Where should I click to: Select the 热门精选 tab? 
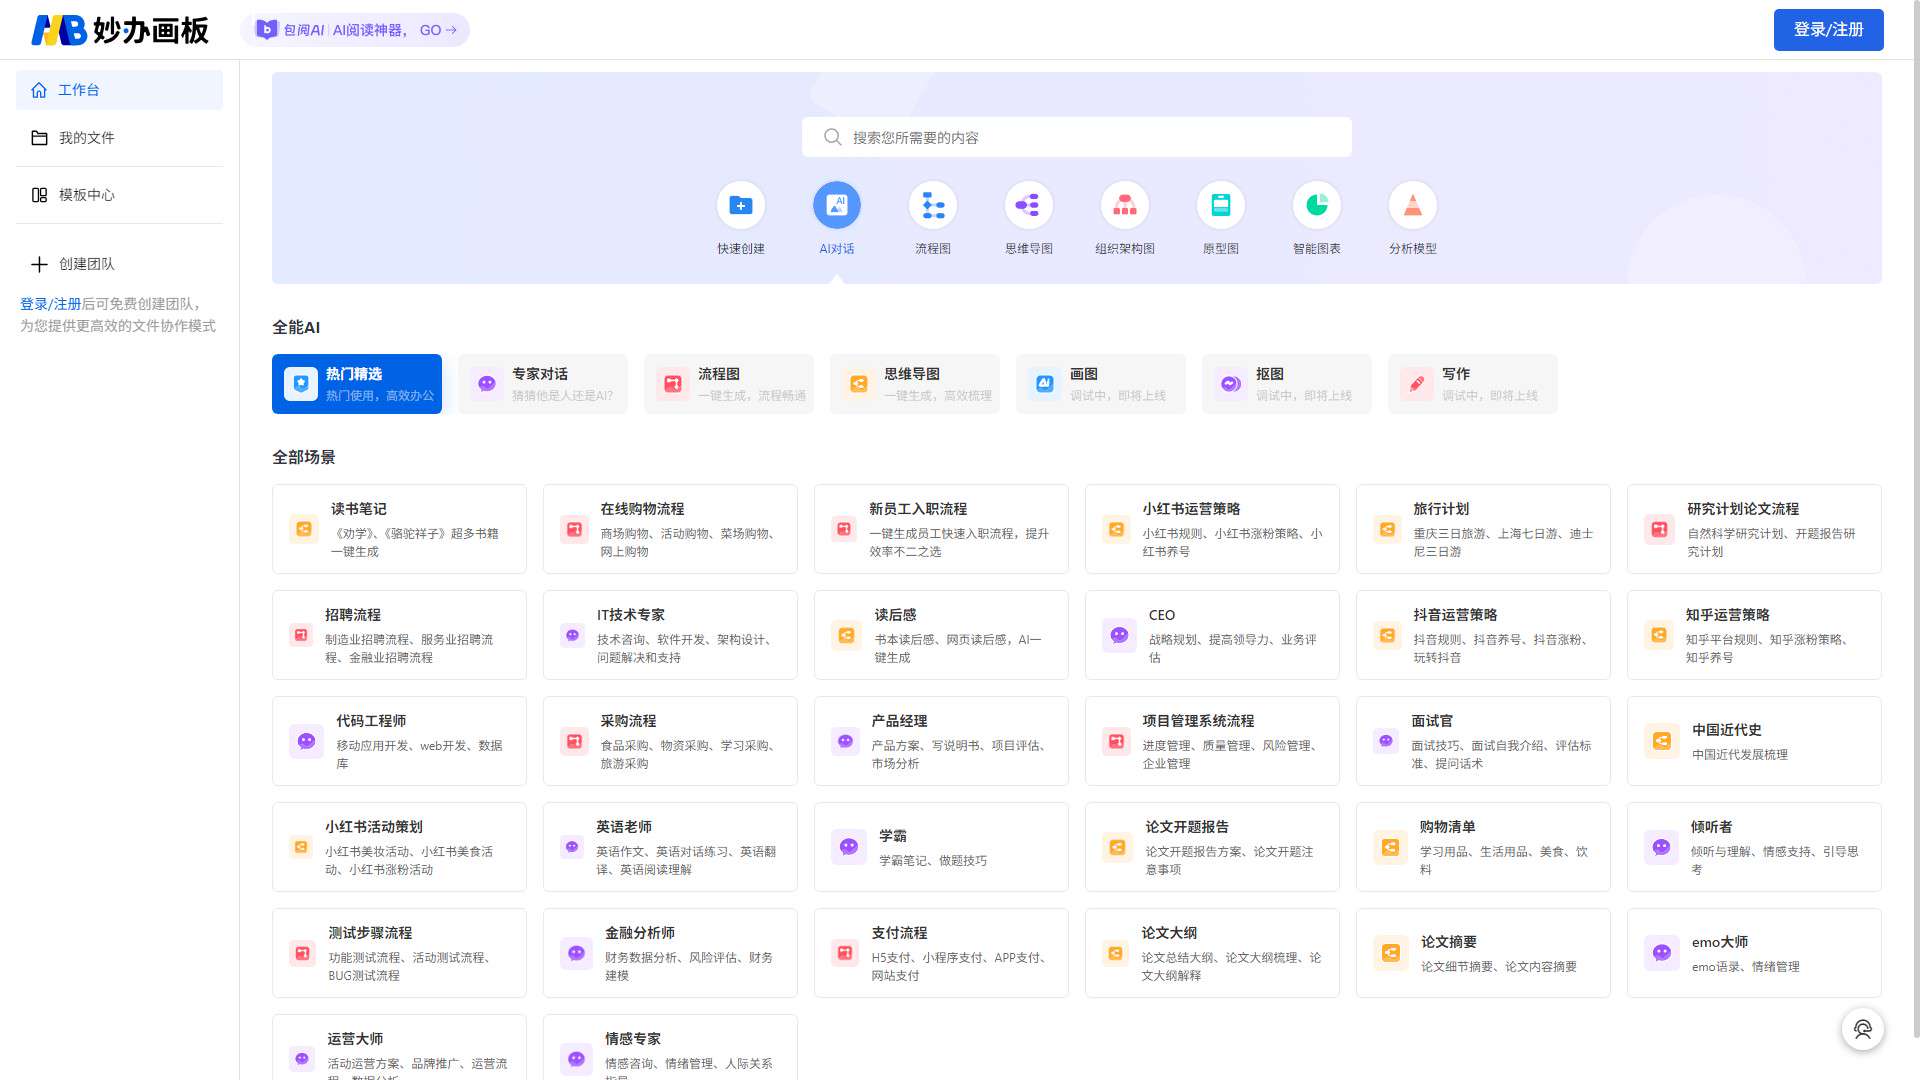(x=357, y=384)
